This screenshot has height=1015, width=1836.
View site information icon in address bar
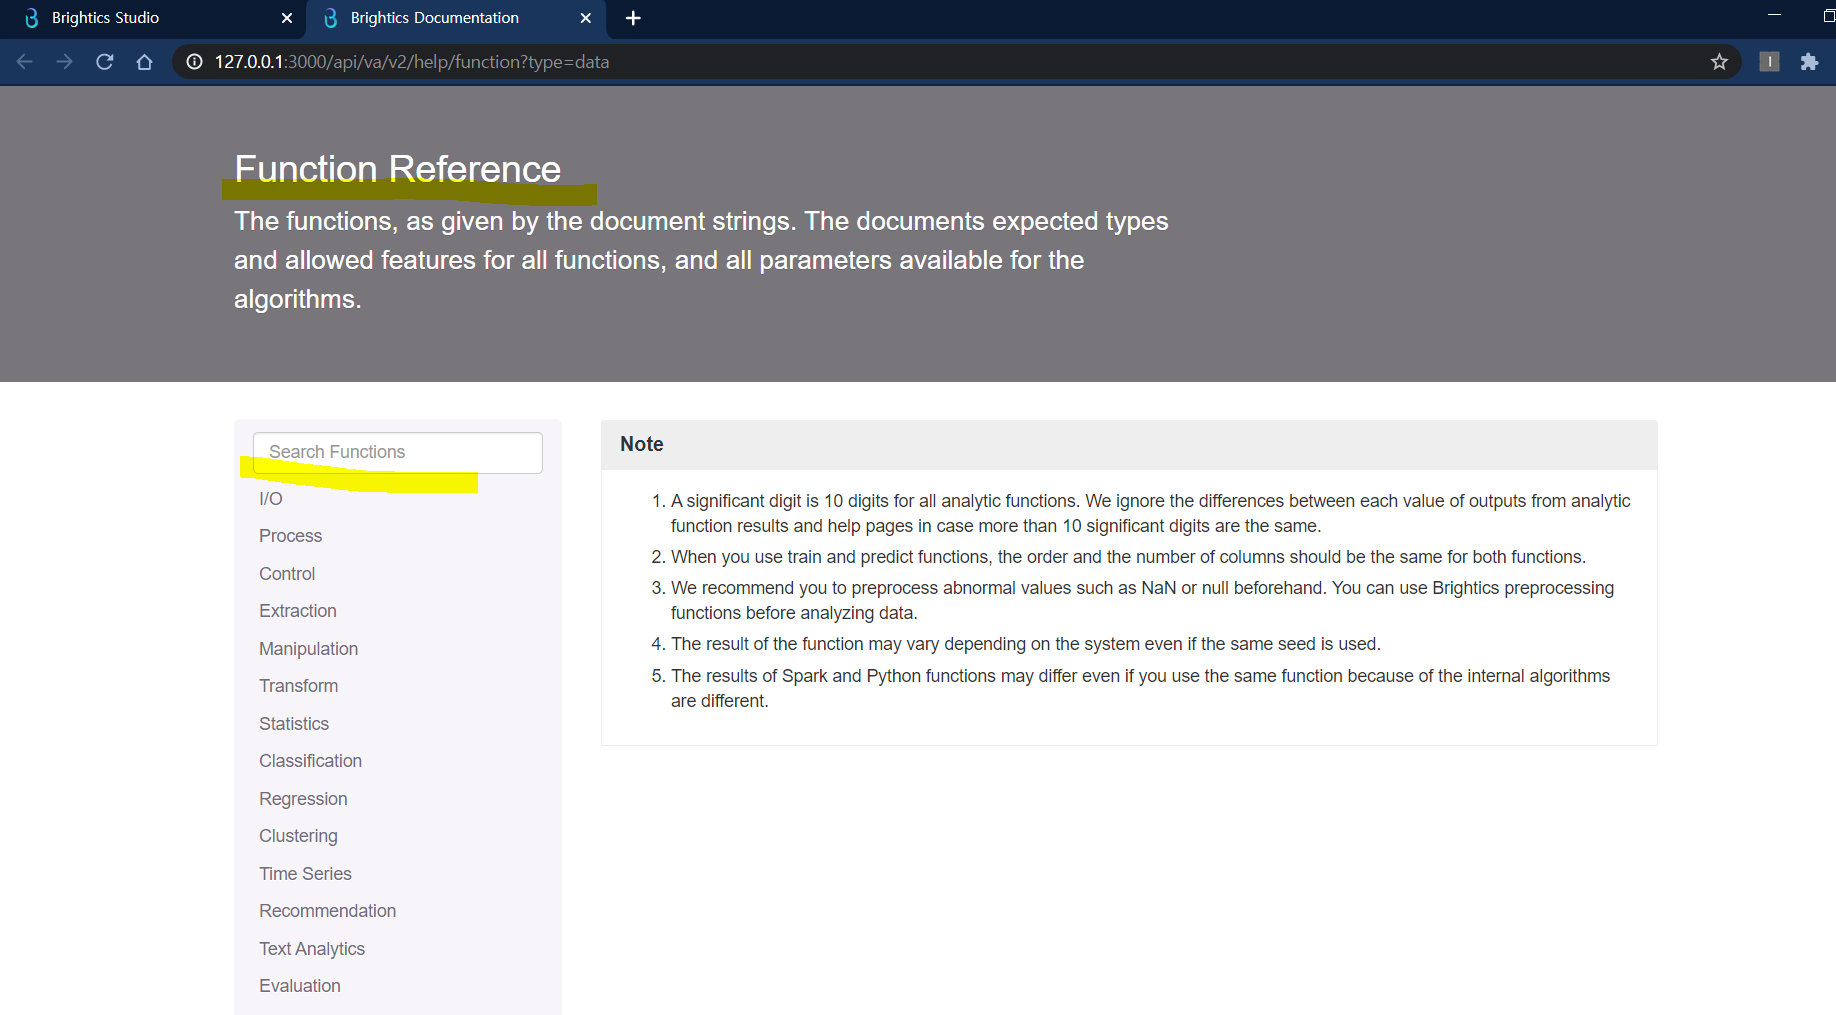(x=194, y=62)
